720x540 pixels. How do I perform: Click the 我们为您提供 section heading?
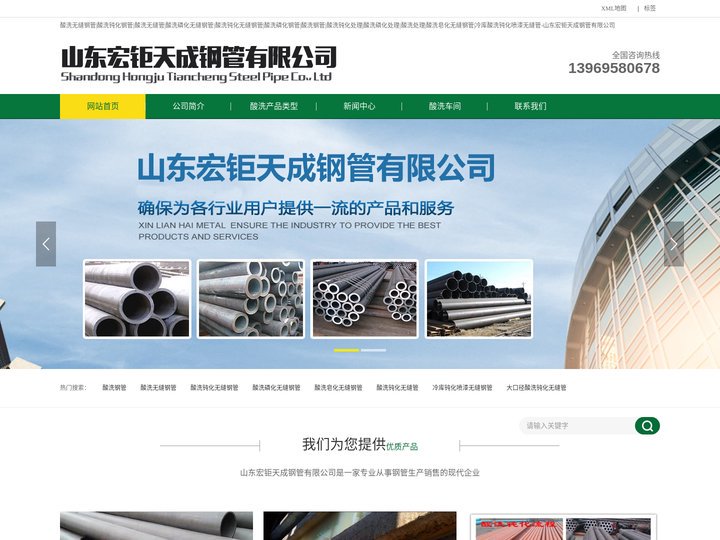click(343, 444)
